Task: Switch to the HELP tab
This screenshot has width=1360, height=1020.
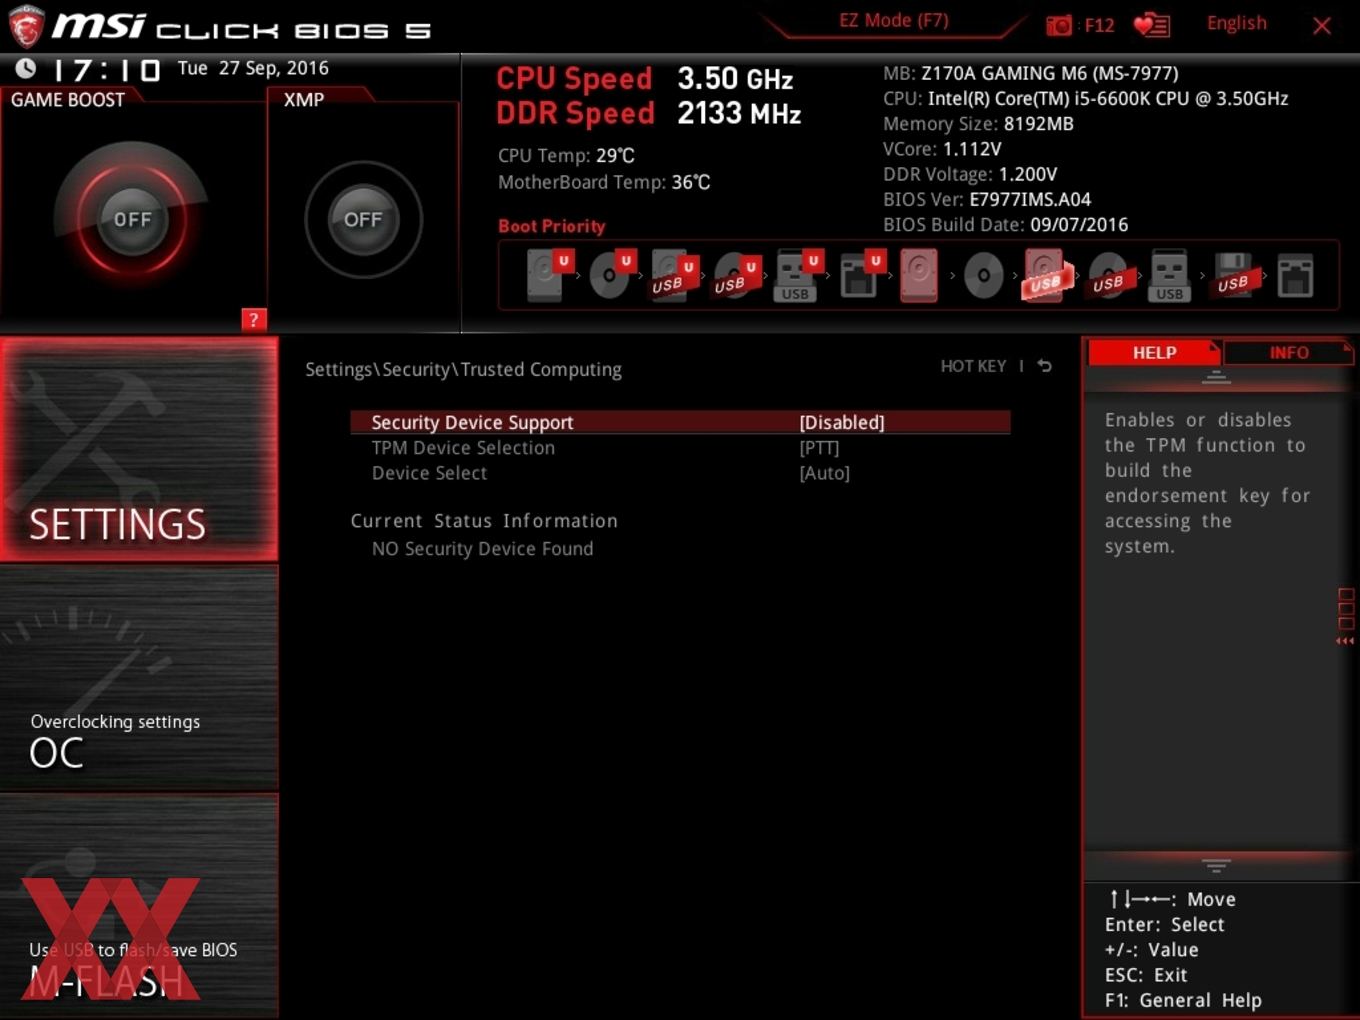Action: click(1154, 353)
